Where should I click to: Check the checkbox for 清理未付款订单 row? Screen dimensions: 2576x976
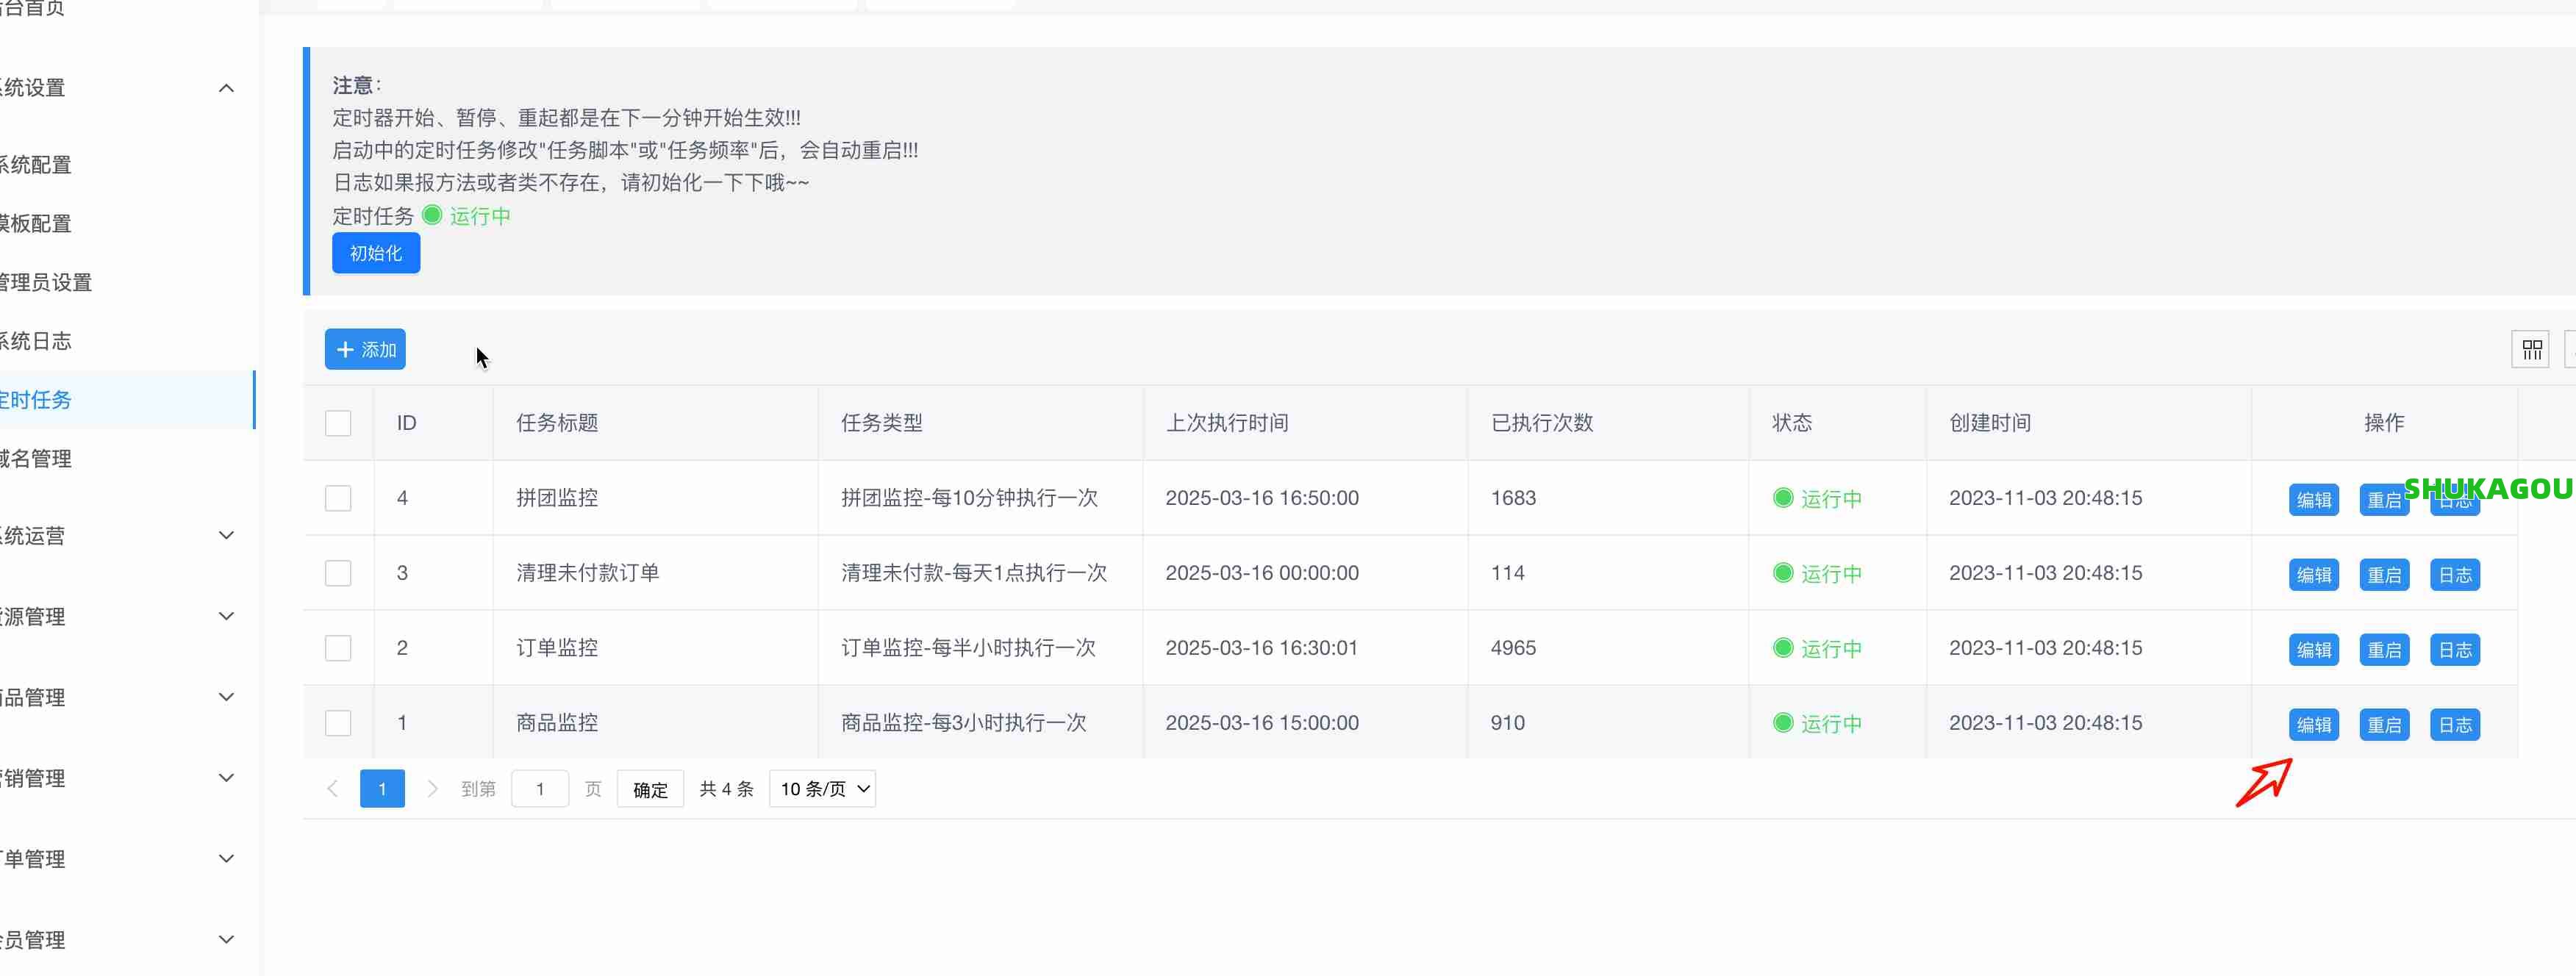click(338, 572)
